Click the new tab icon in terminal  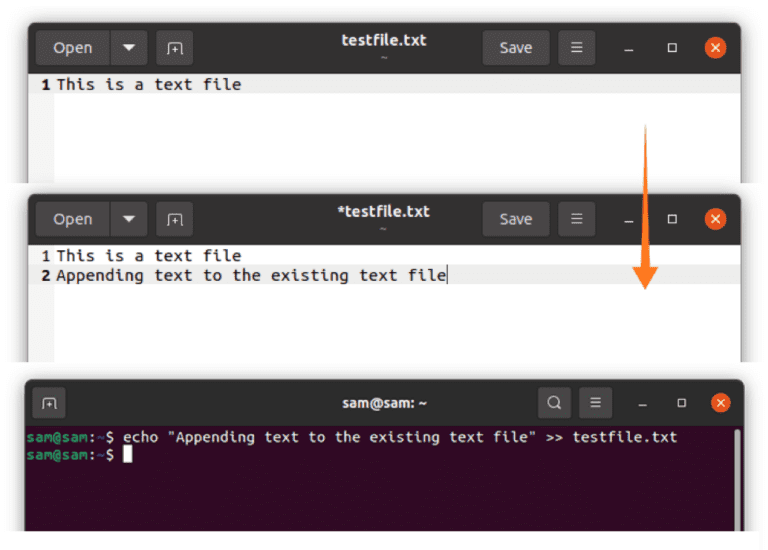pos(49,404)
